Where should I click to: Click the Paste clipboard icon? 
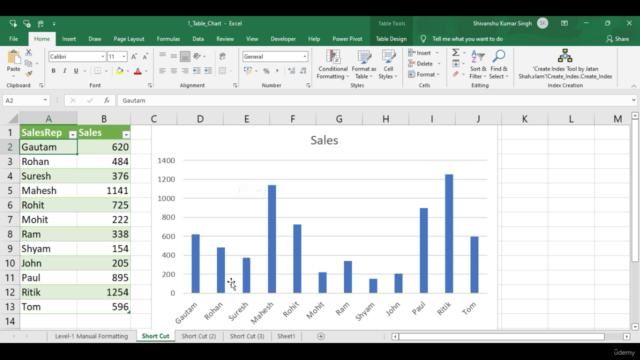click(13, 58)
